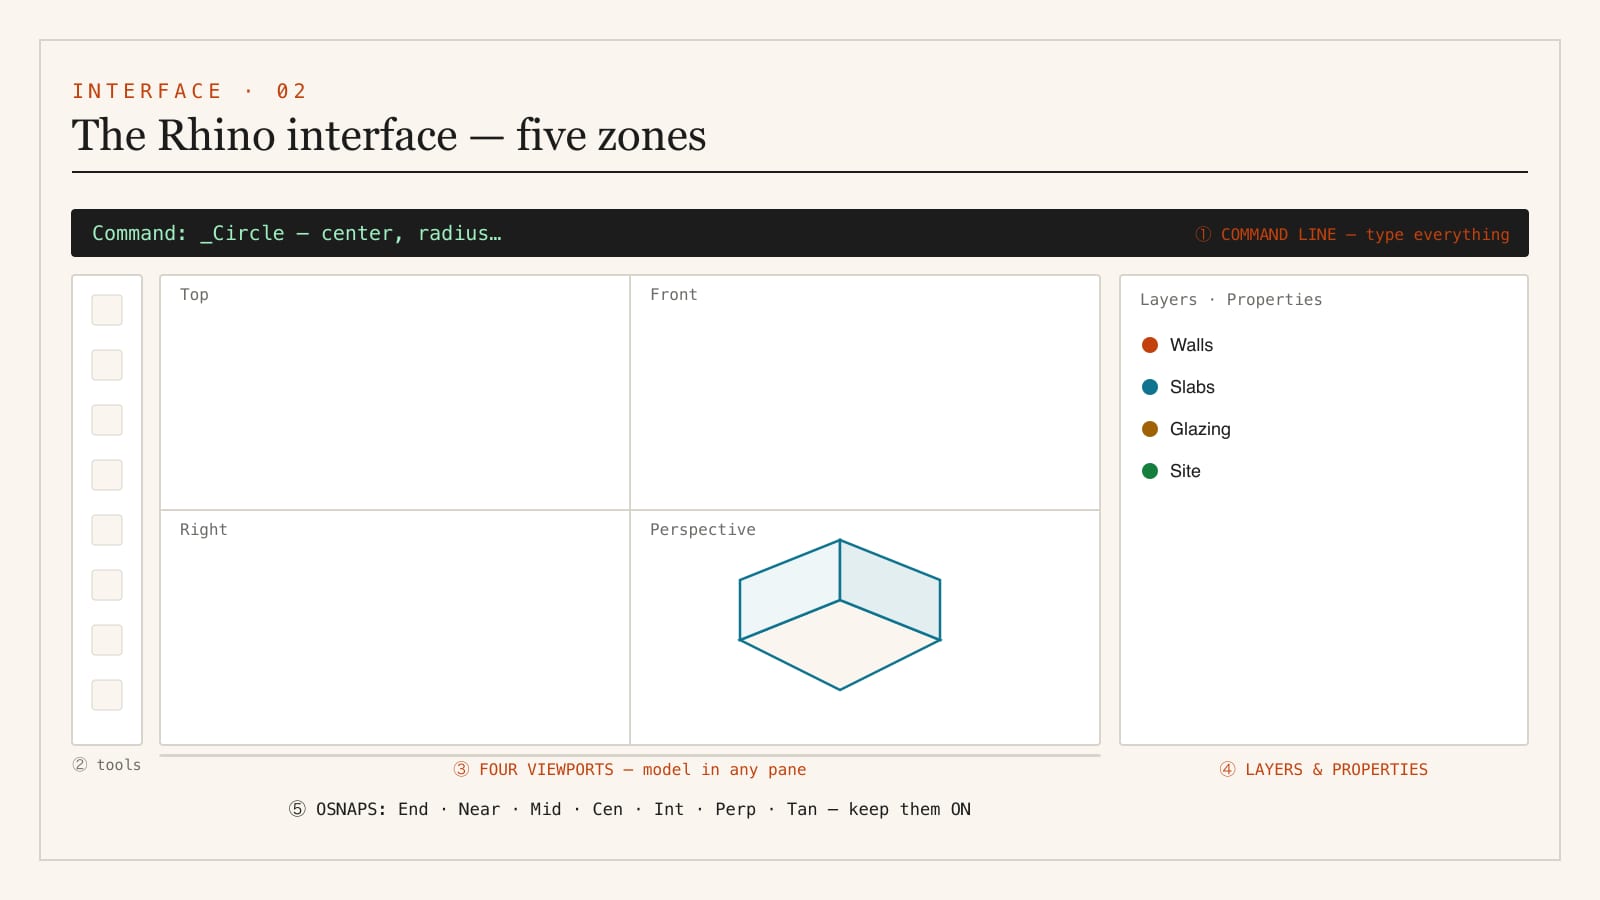Select the Site layer name
This screenshot has height=900, width=1600.
tap(1185, 471)
